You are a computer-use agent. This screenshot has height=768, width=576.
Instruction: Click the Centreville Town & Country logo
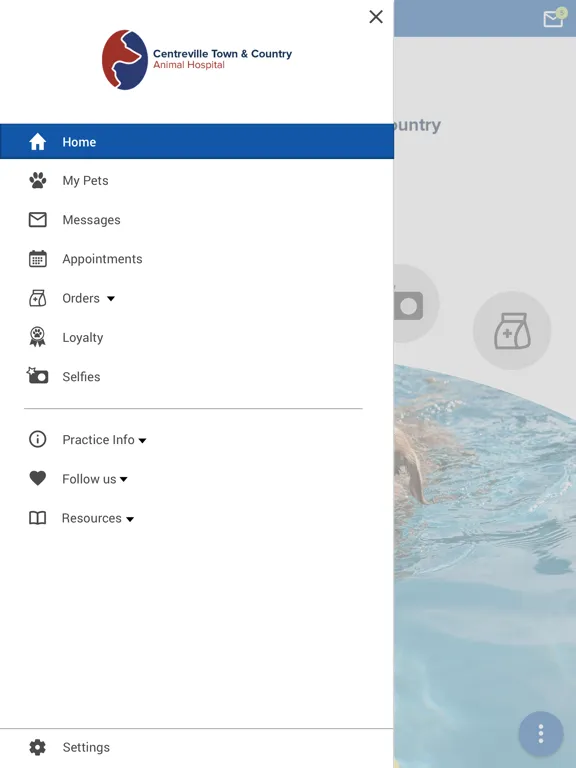pyautogui.click(x=196, y=60)
